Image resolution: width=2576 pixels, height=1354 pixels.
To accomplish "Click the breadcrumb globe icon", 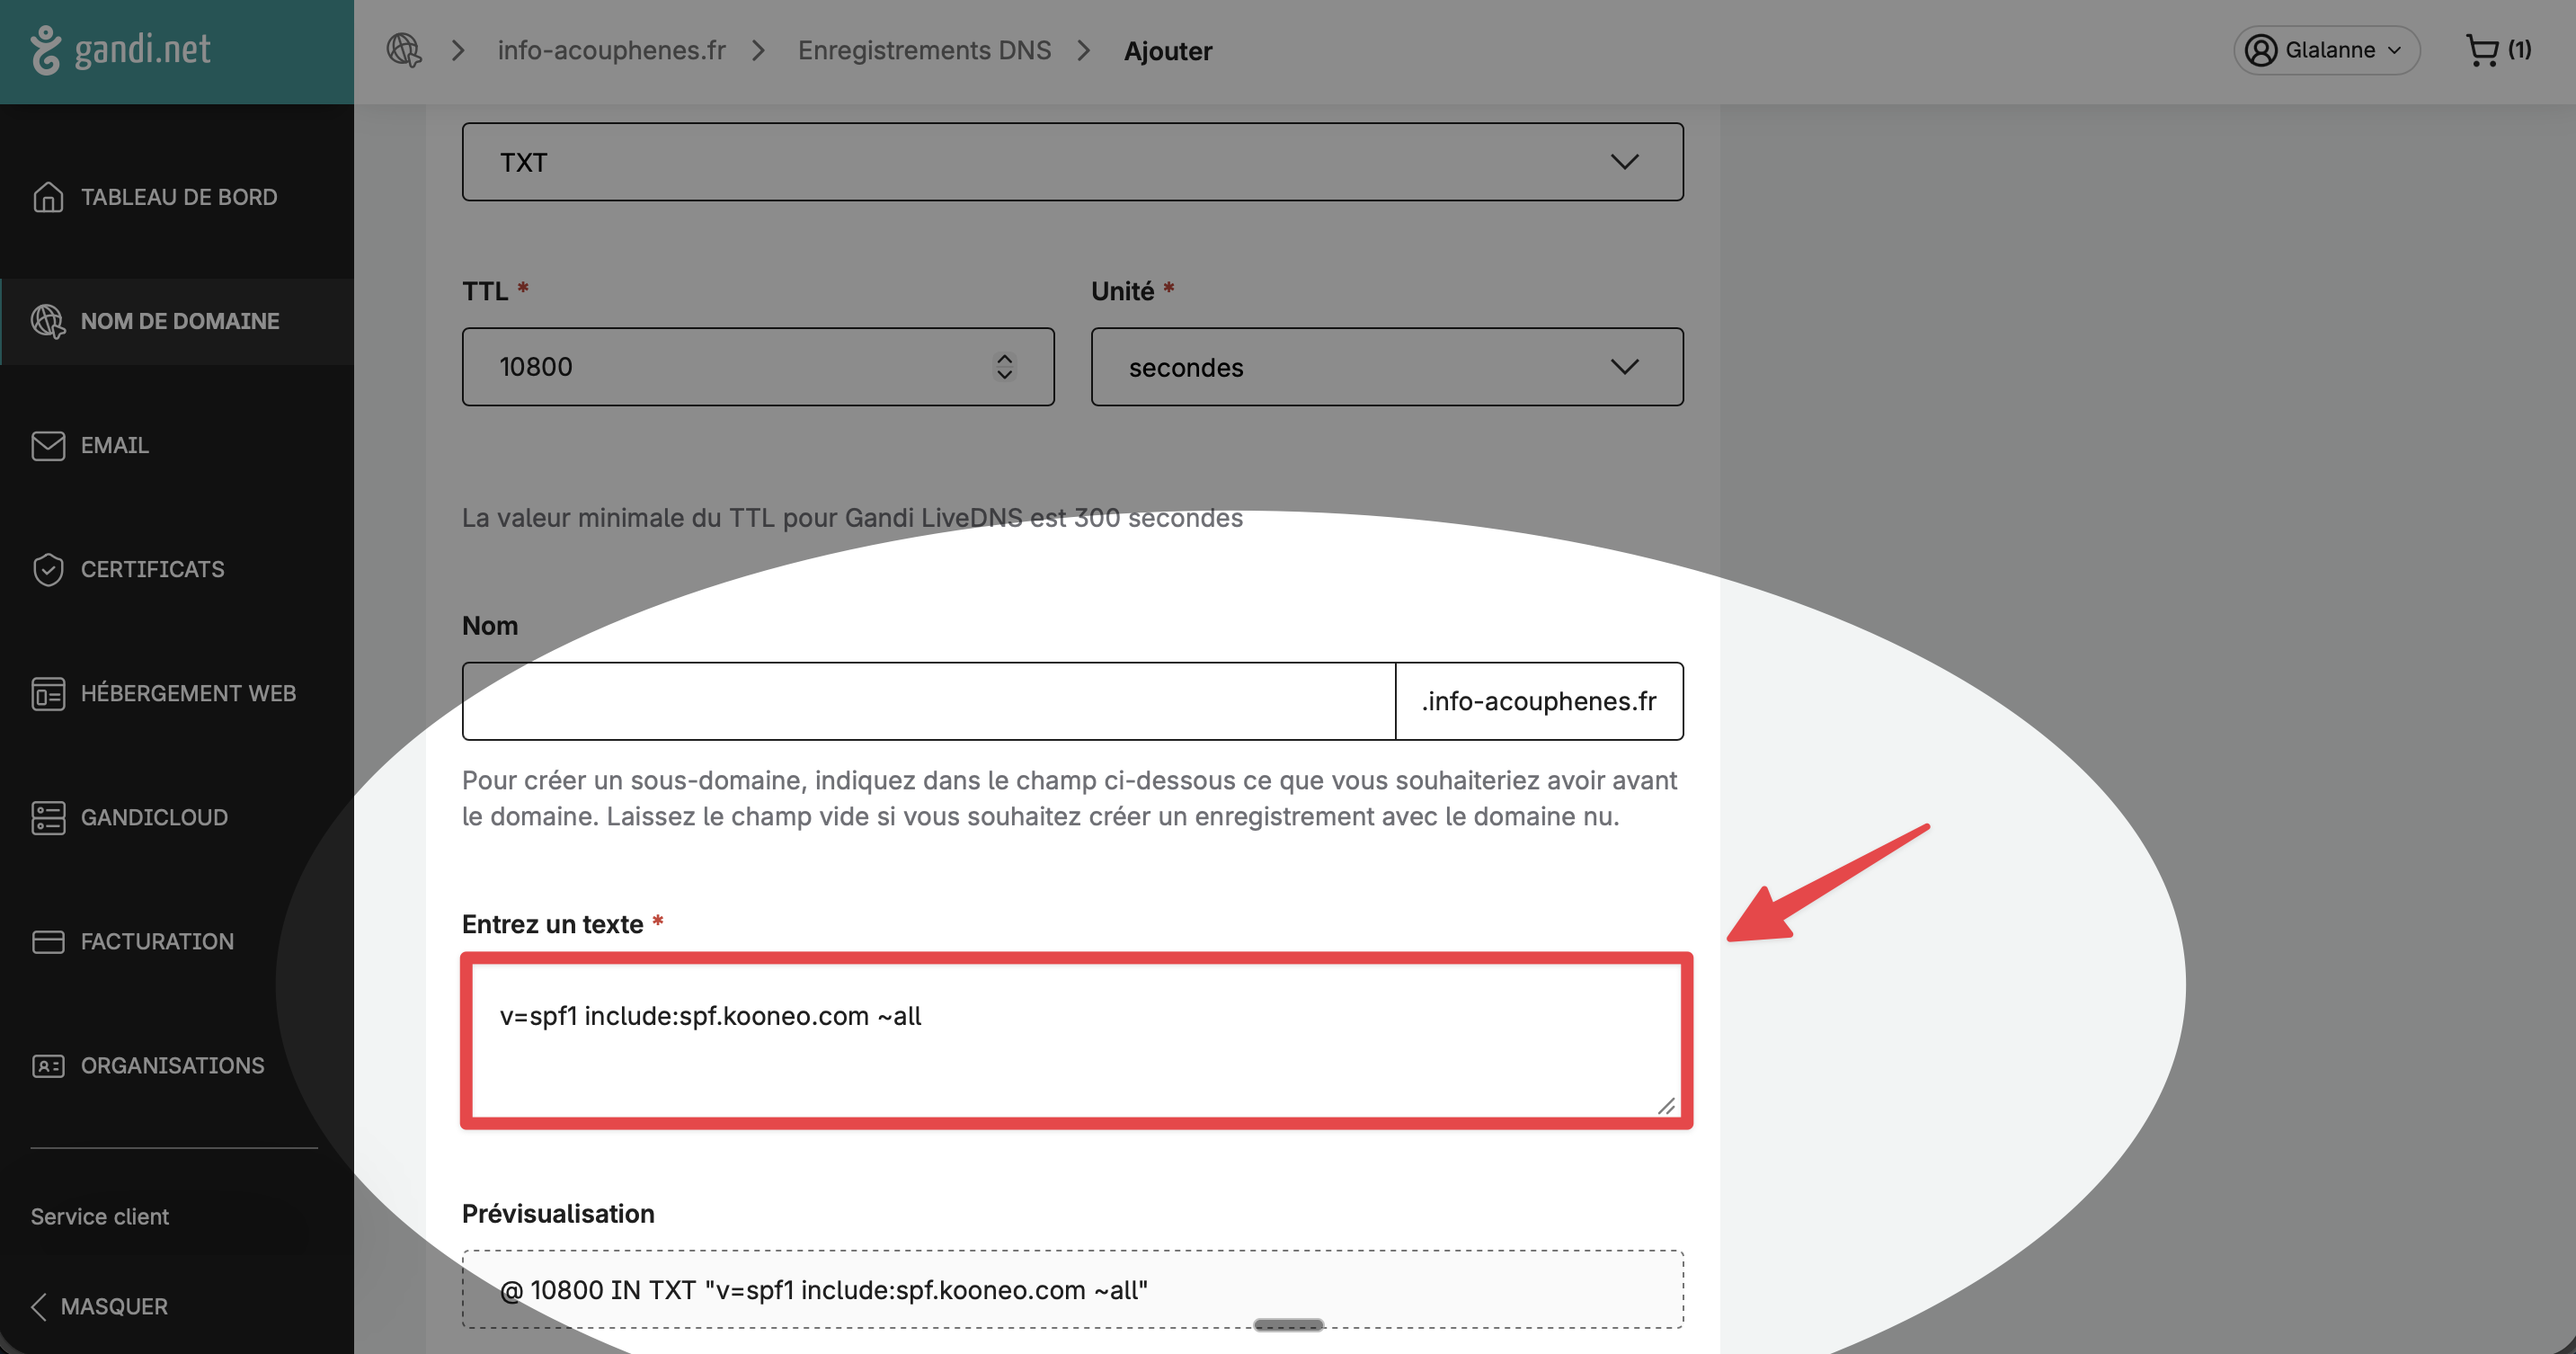I will (x=404, y=50).
